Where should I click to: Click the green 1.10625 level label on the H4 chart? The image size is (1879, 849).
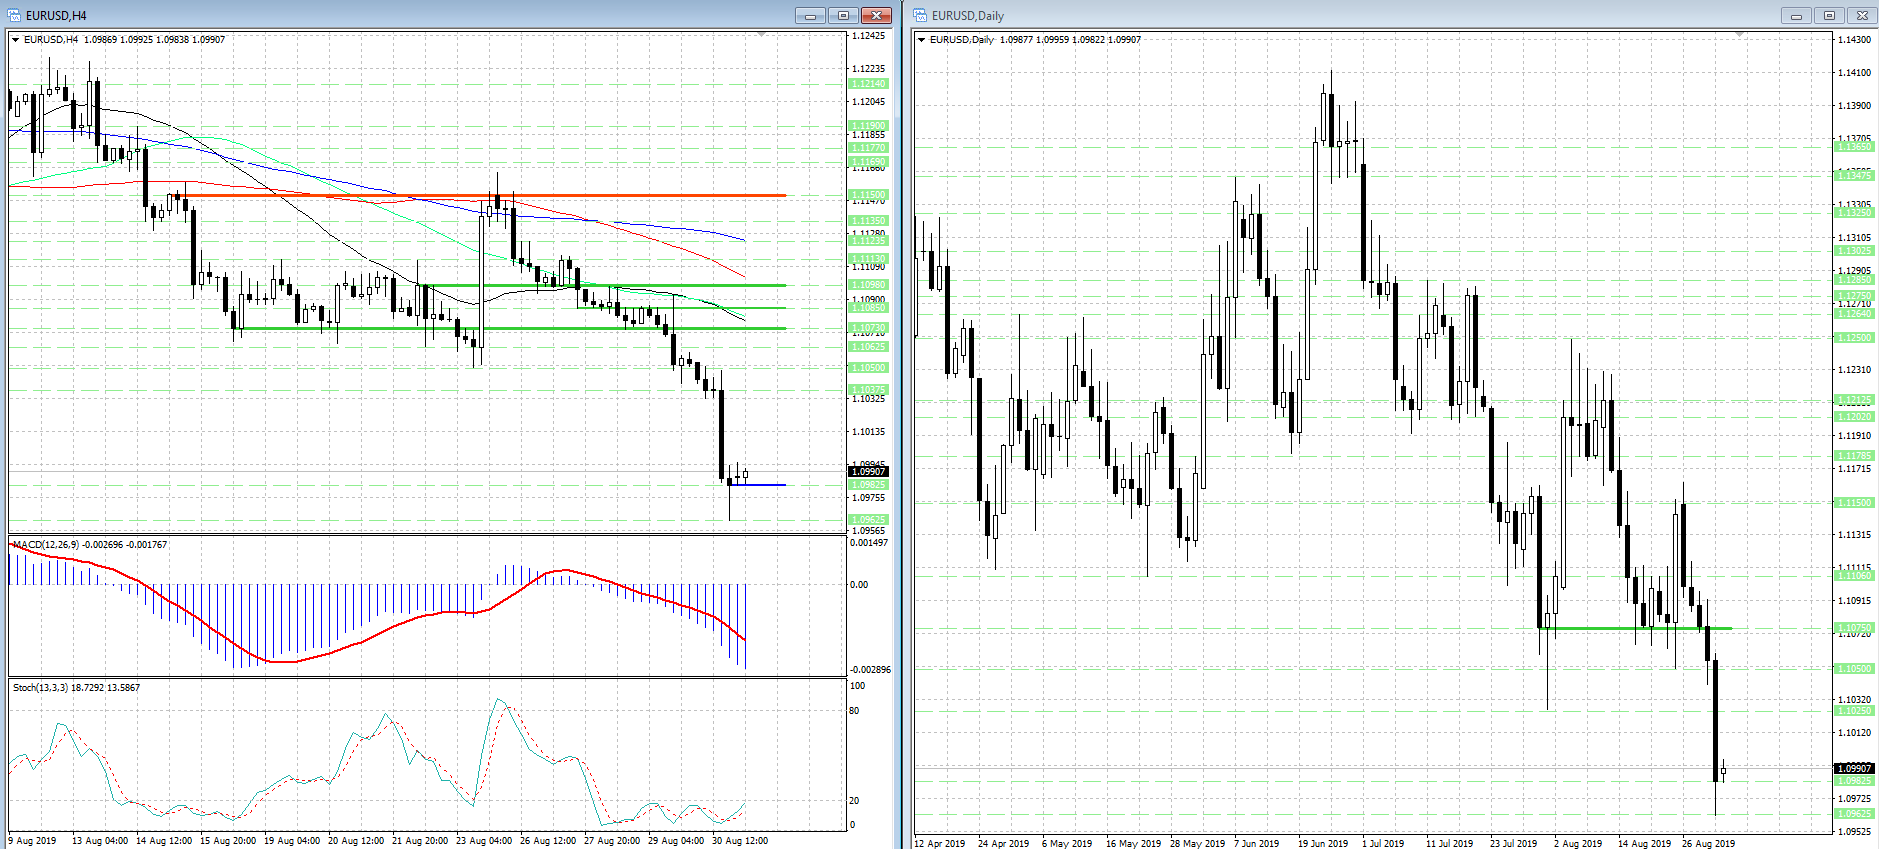coord(868,347)
